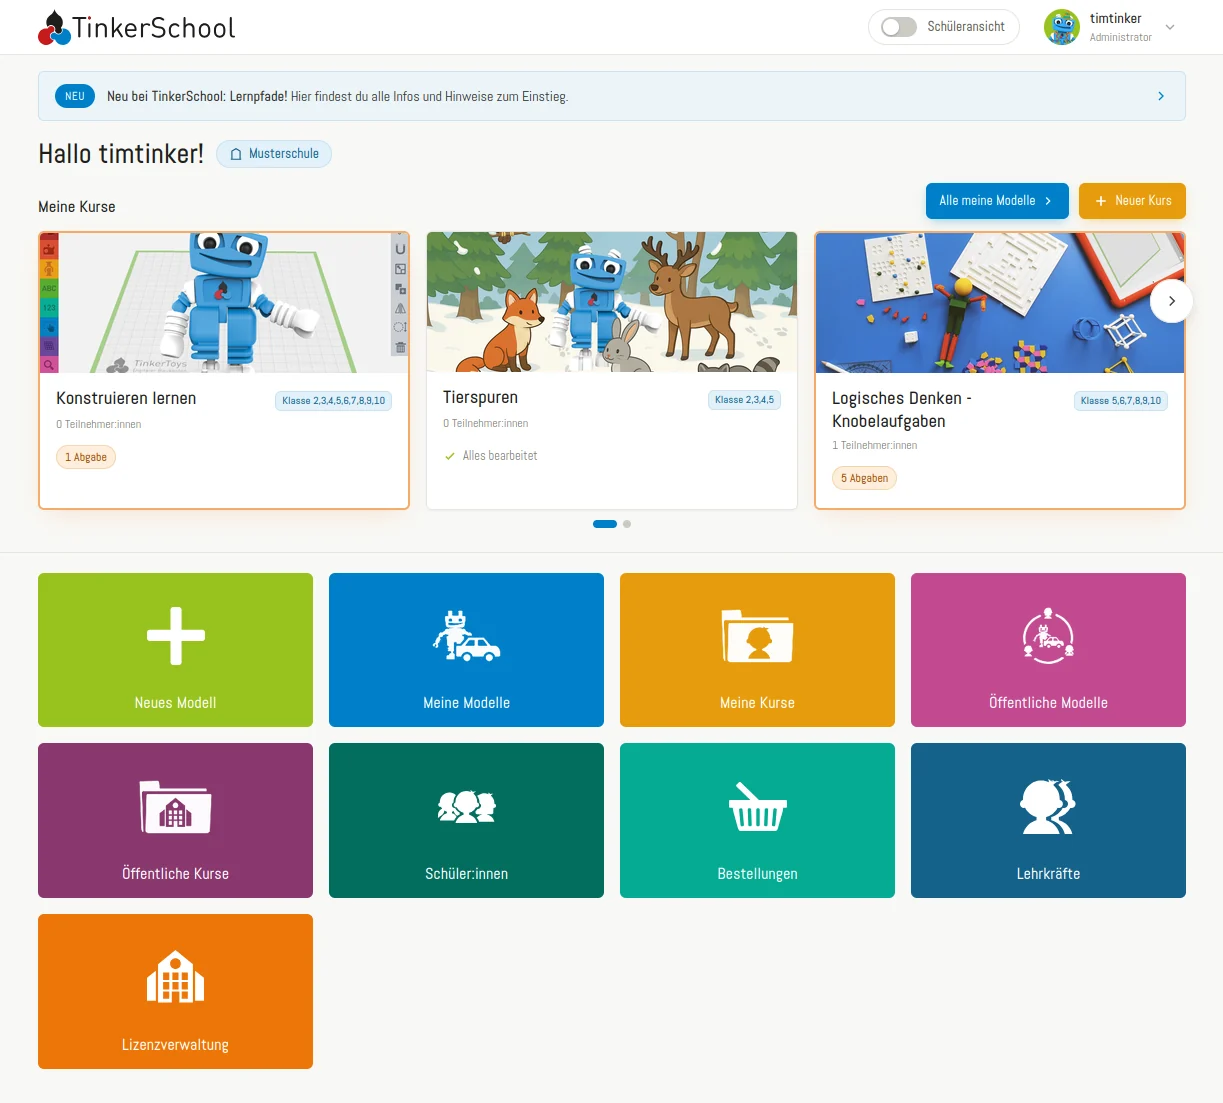
Task: Click the Klasse 2,3,4,5 grade tag
Action: 745,400
